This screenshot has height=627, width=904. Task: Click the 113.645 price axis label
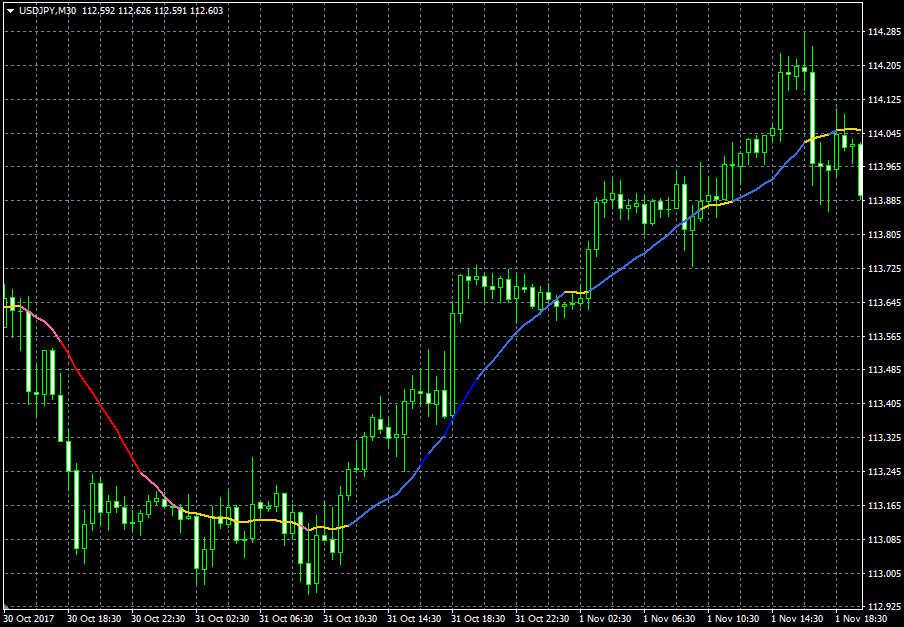[x=883, y=303]
